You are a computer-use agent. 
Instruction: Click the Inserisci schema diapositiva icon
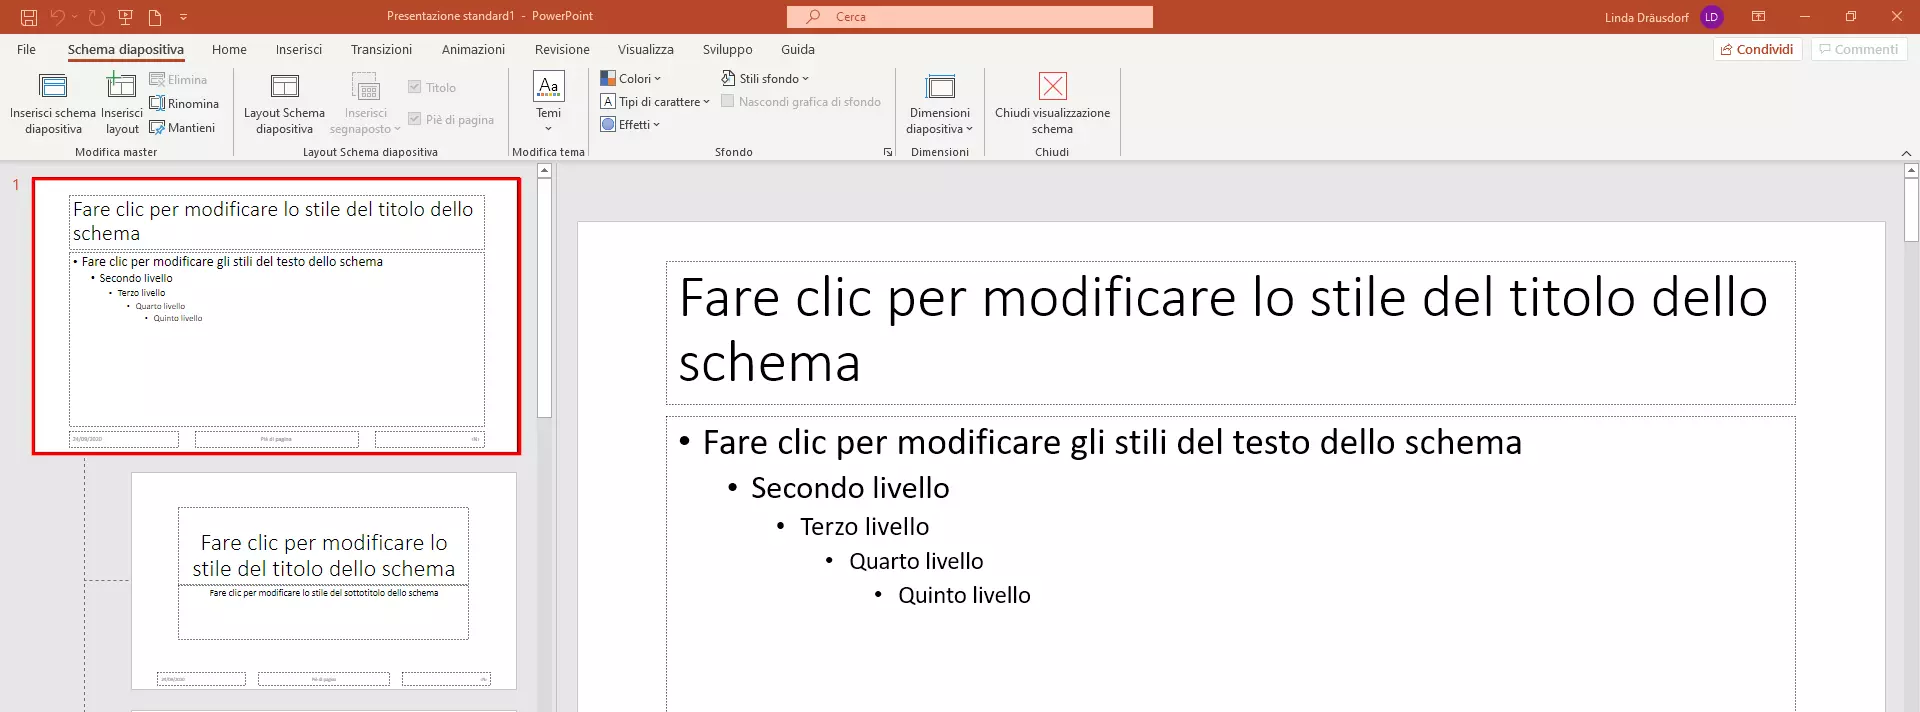click(53, 87)
